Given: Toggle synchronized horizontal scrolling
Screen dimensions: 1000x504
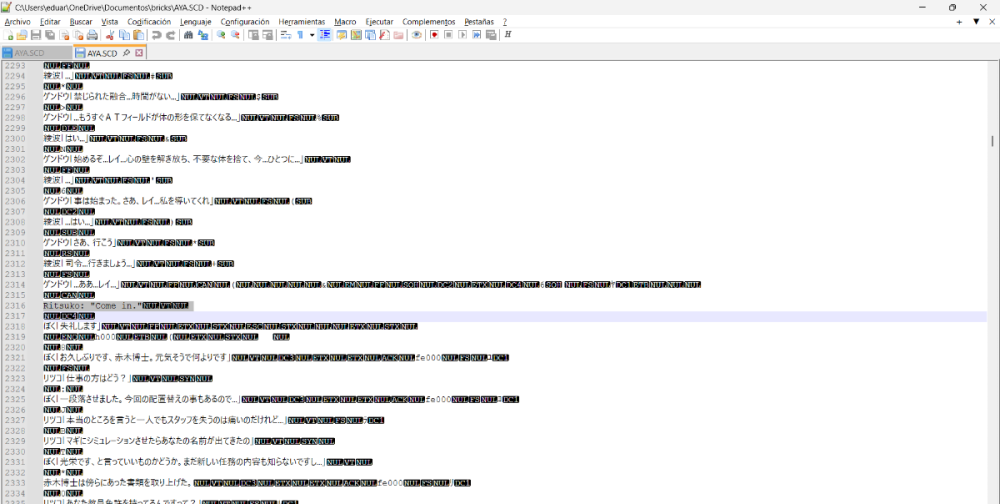Looking at the screenshot, I should 267,34.
